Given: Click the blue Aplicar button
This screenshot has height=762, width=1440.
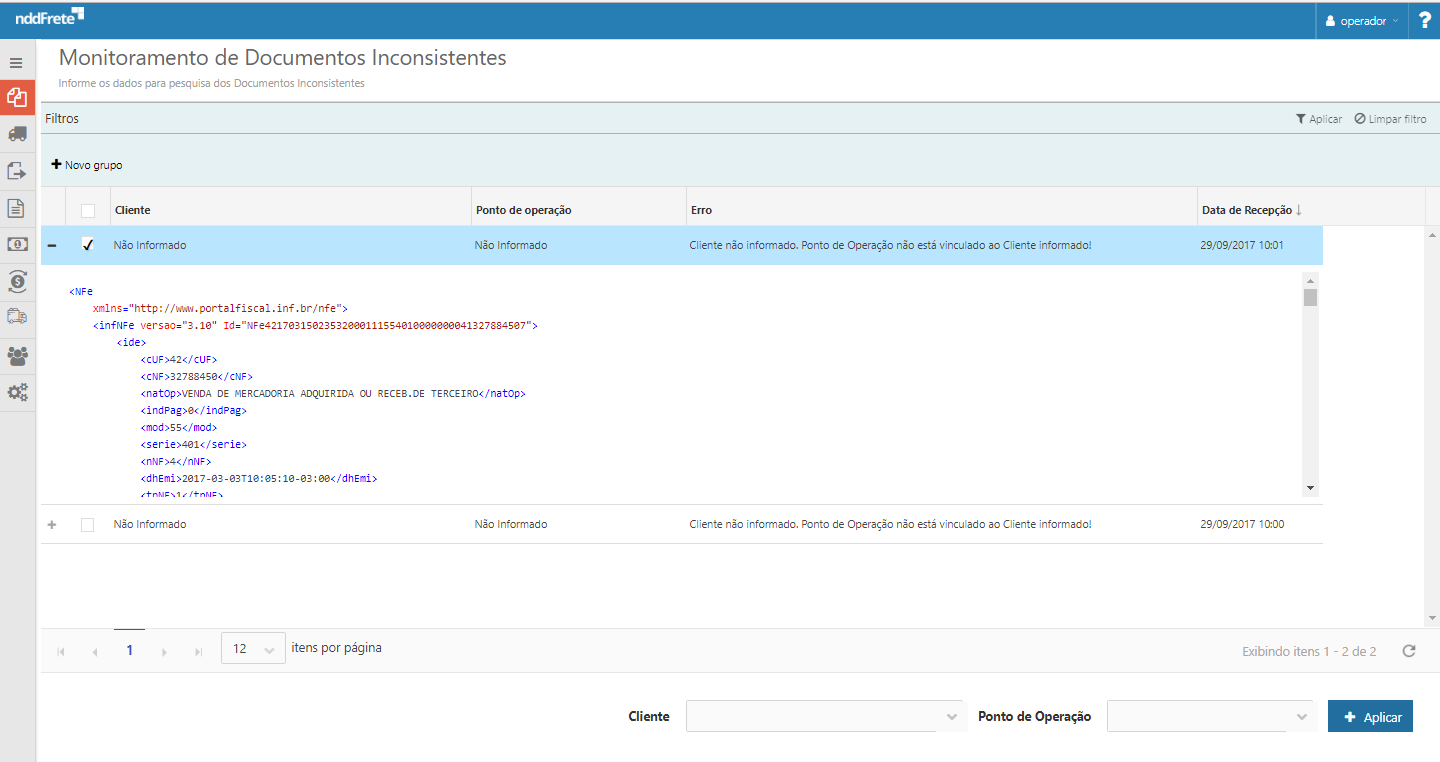Looking at the screenshot, I should click(x=1370, y=716).
